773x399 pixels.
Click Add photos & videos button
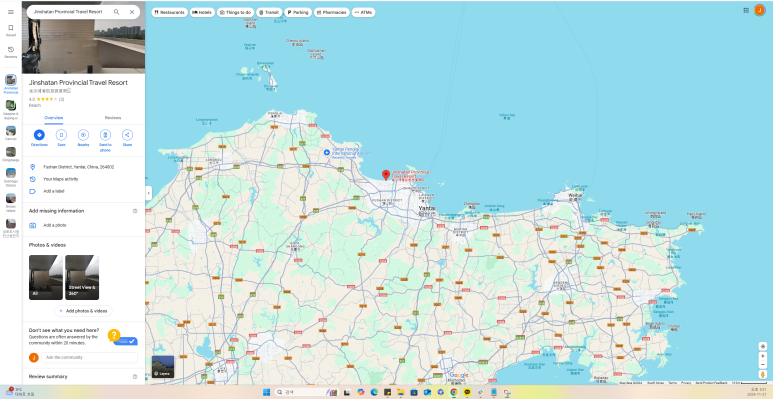83,311
